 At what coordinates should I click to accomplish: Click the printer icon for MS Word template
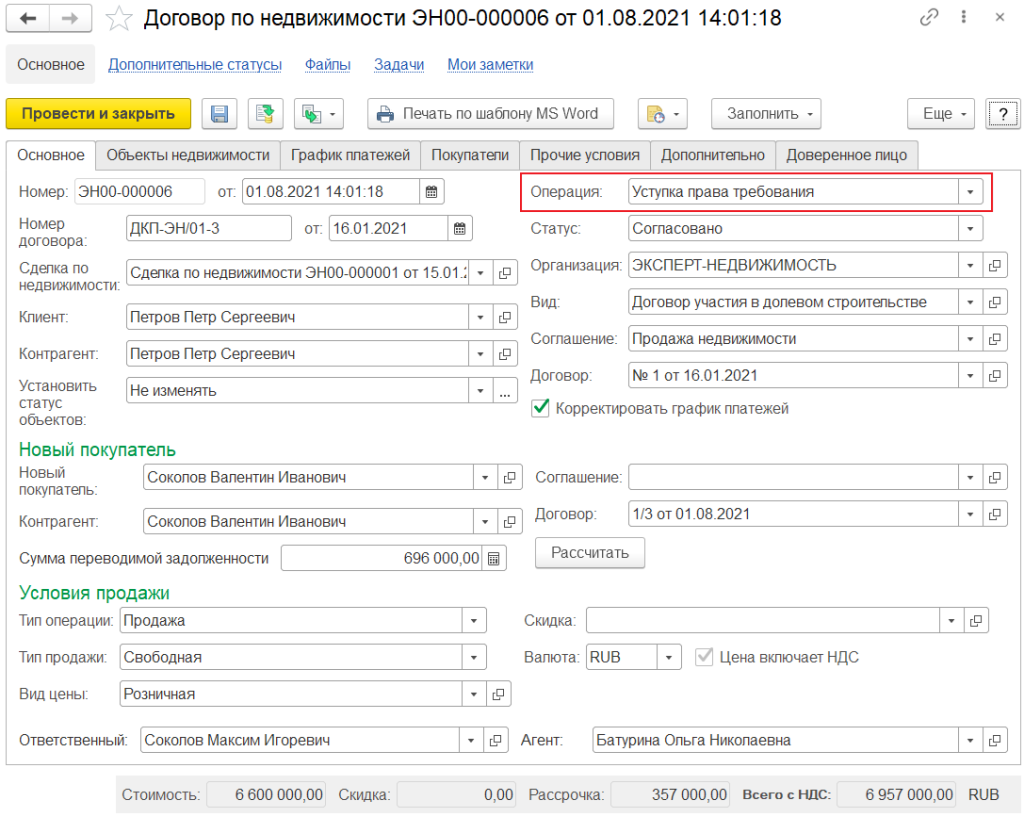pyautogui.click(x=385, y=114)
